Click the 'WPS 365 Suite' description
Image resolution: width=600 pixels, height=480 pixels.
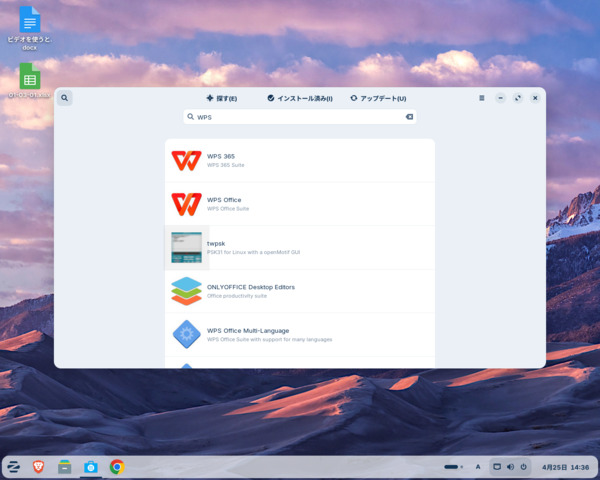click(225, 165)
